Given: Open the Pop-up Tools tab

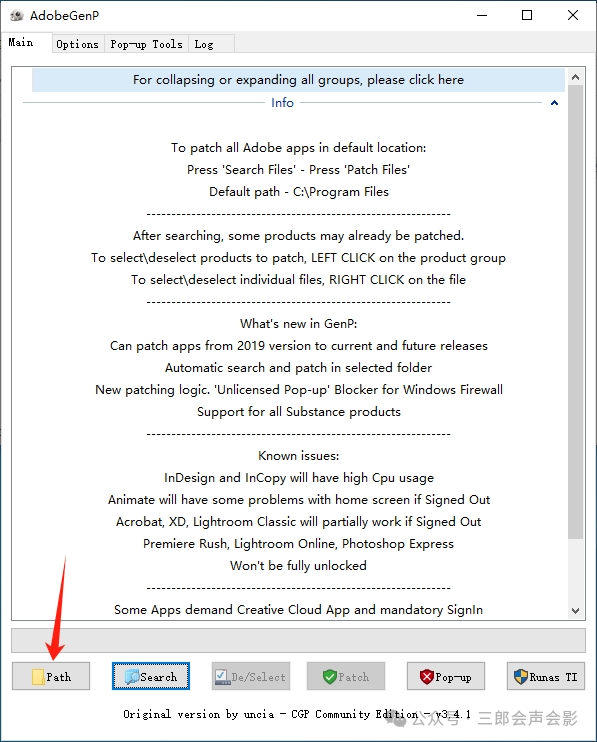Looking at the screenshot, I should pyautogui.click(x=146, y=44).
